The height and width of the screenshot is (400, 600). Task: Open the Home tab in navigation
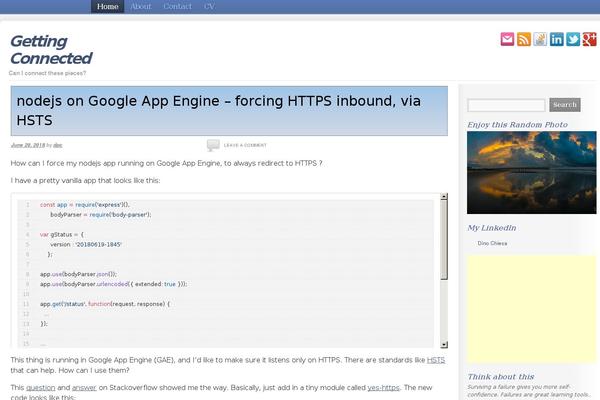tap(108, 7)
